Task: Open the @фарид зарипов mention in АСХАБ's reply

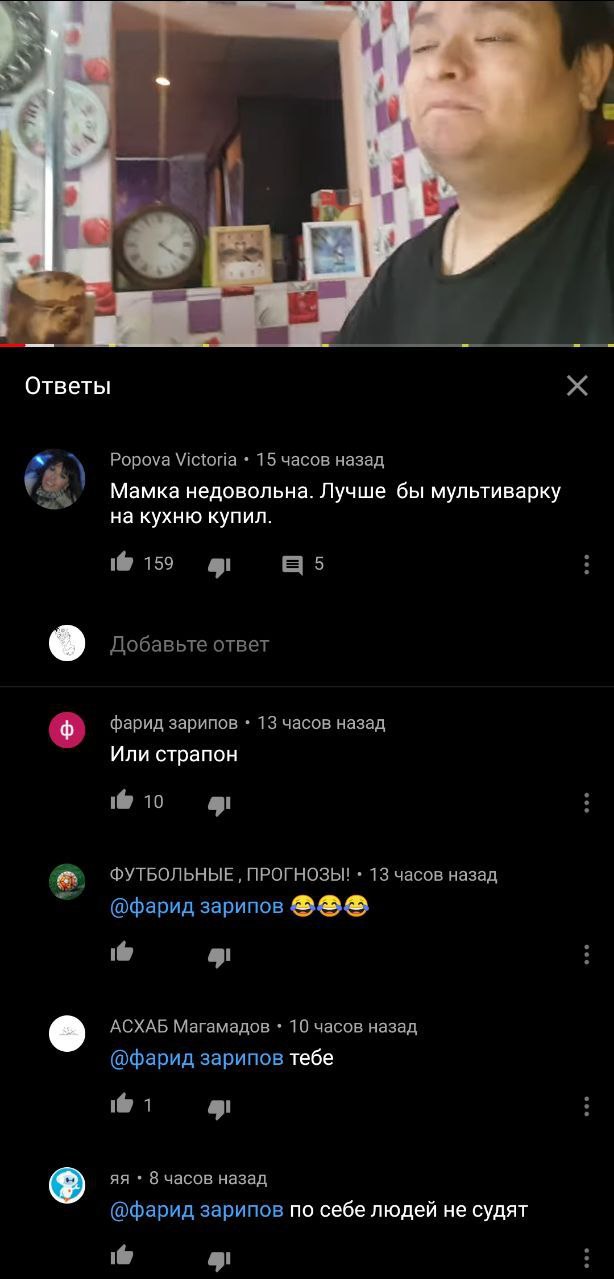Action: tap(196, 1058)
